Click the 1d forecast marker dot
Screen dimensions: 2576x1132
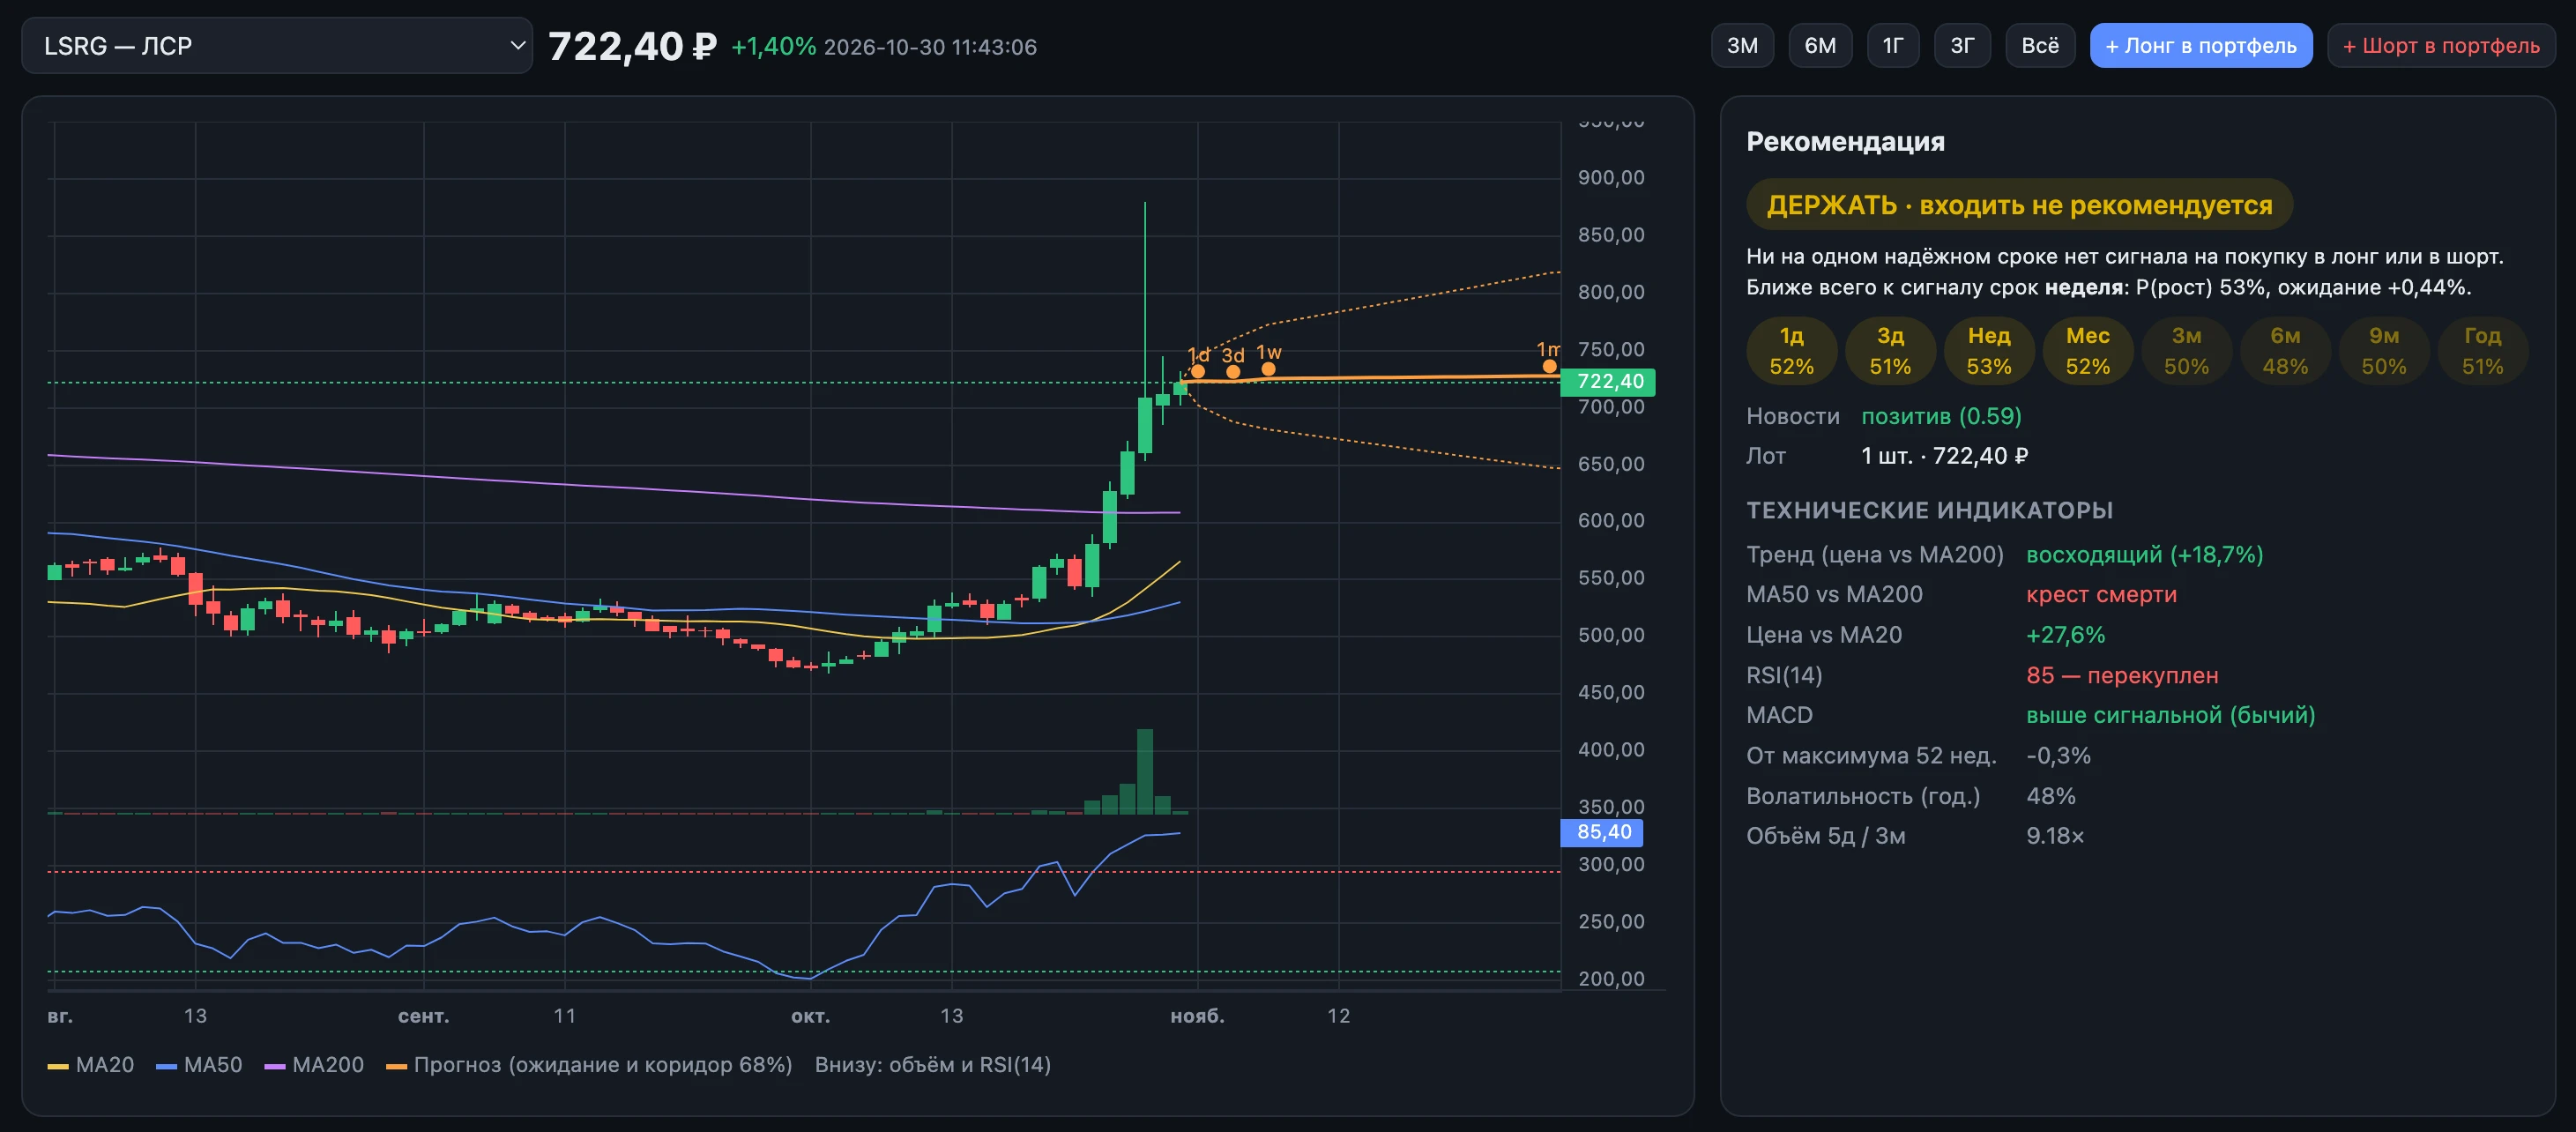(x=1198, y=372)
